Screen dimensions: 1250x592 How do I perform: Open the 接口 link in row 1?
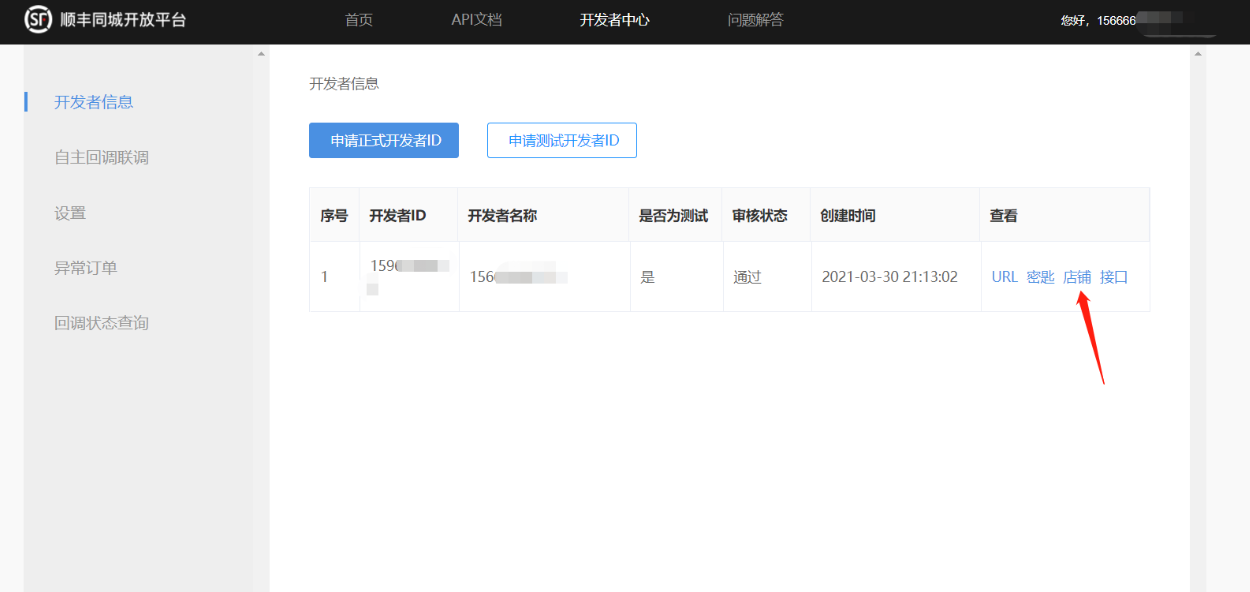pos(1114,277)
